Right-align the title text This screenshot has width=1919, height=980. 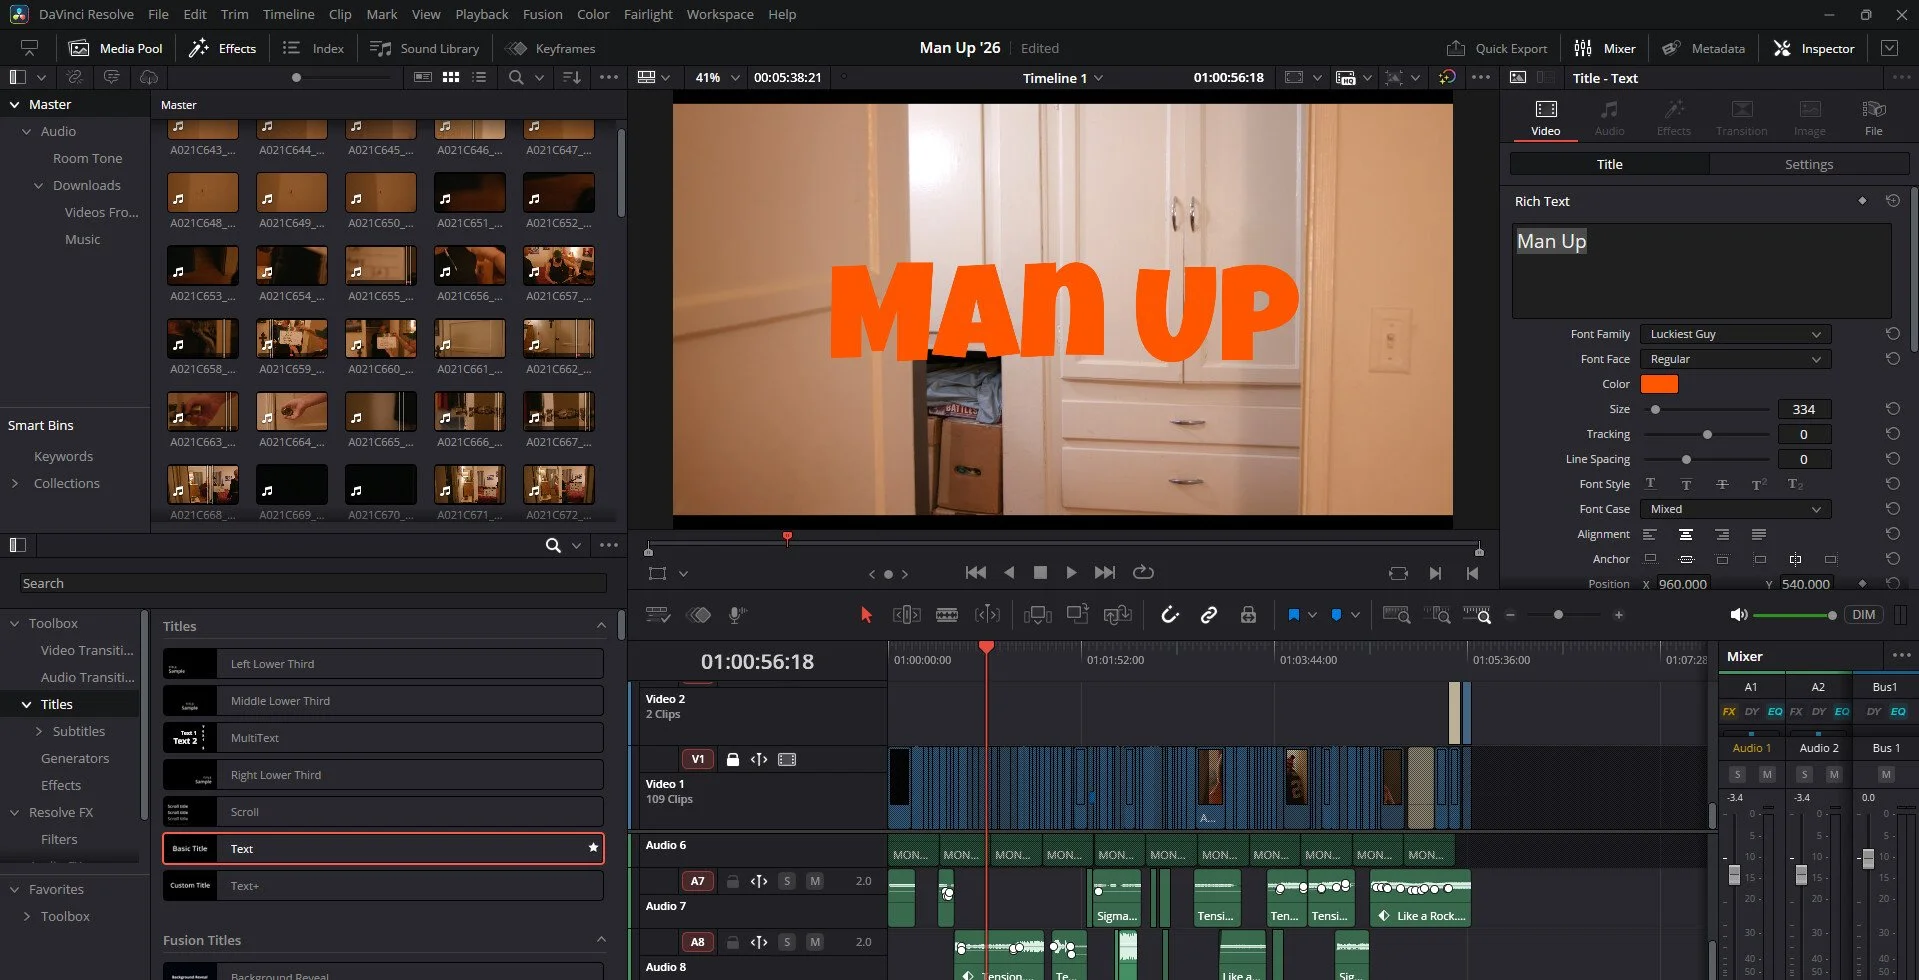coord(1721,534)
